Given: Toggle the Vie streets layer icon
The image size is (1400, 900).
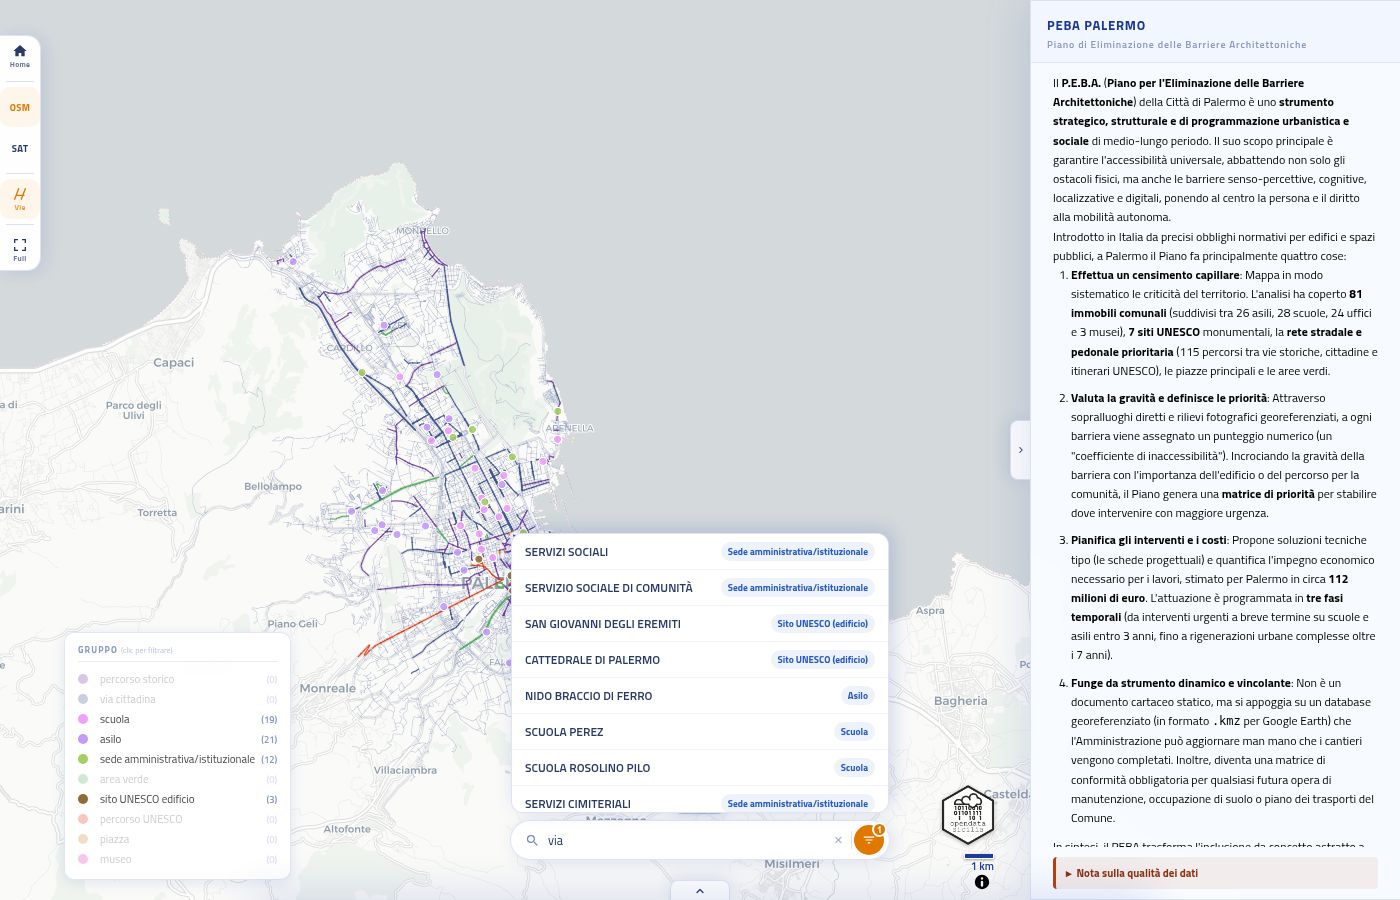Looking at the screenshot, I should 20,199.
